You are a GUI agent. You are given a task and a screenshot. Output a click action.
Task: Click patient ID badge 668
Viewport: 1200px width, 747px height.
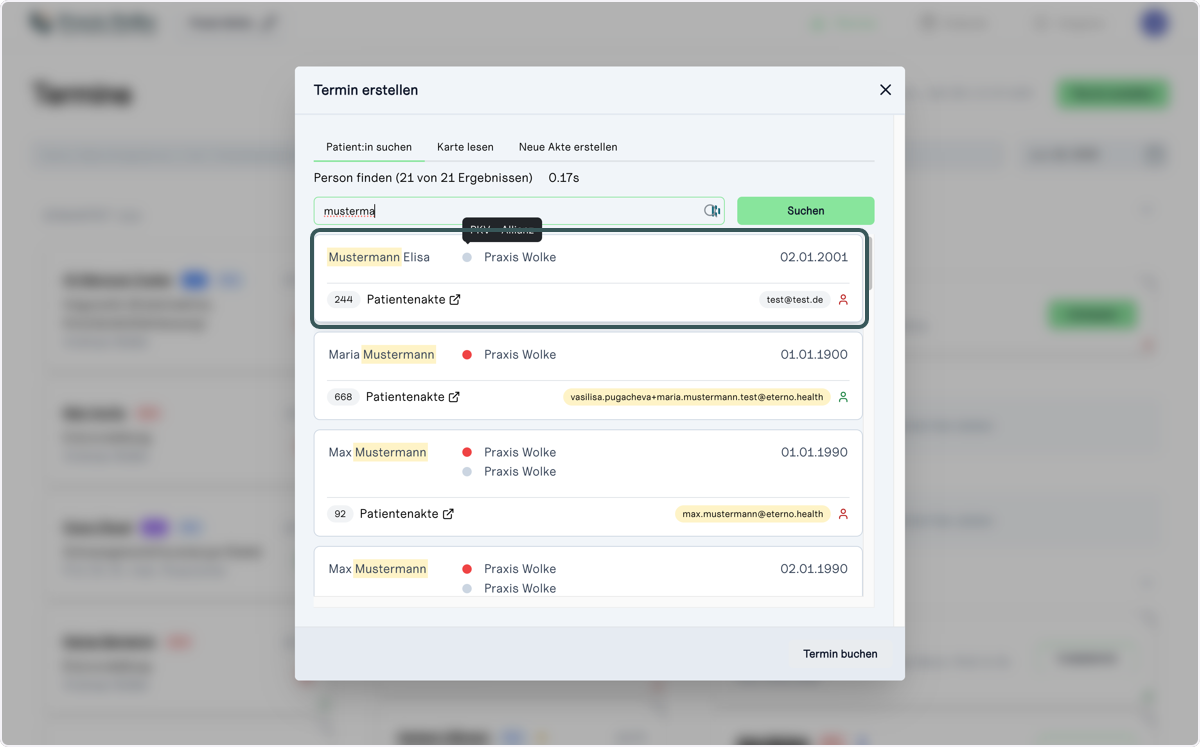343,397
